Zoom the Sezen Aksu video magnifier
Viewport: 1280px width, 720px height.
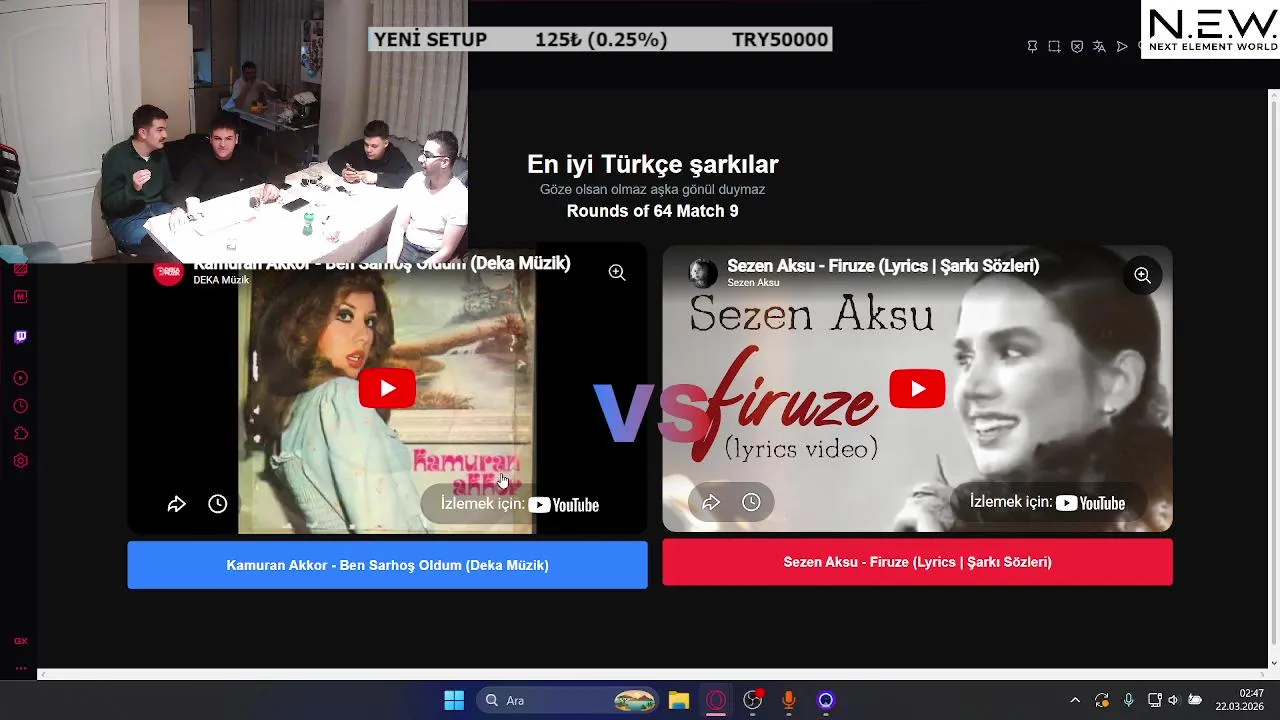1142,275
